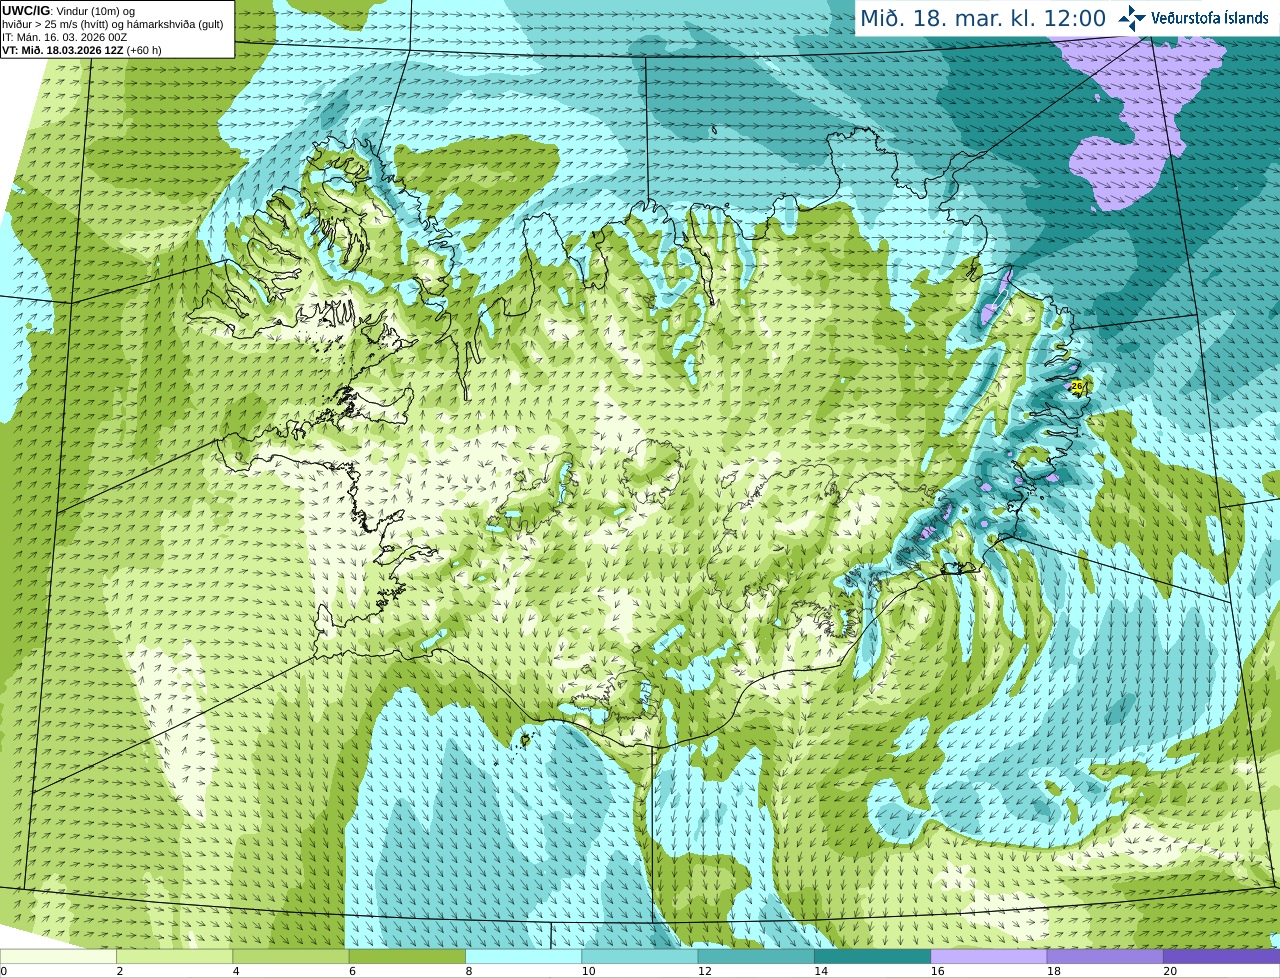The width and height of the screenshot is (1280, 978).
Task: Click the UWC/IG: Vindur (10m) title line
Action: coord(68,11)
